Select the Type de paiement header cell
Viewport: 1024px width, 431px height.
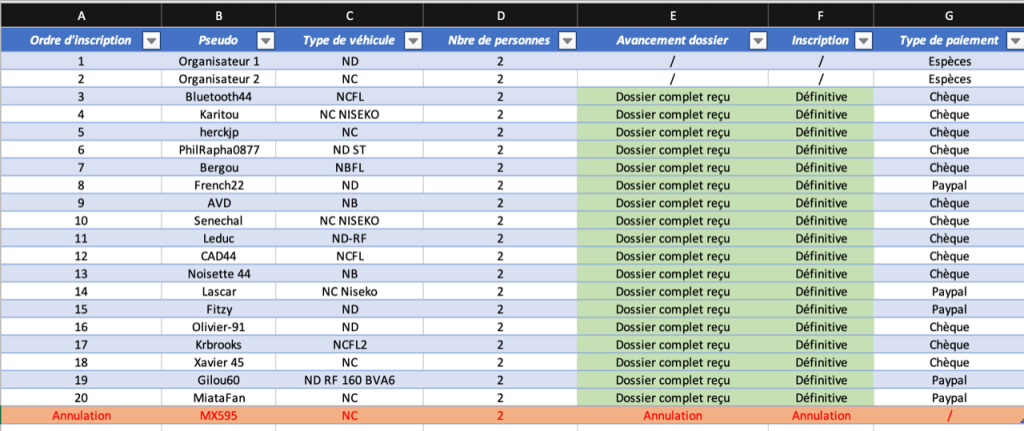pos(949,40)
